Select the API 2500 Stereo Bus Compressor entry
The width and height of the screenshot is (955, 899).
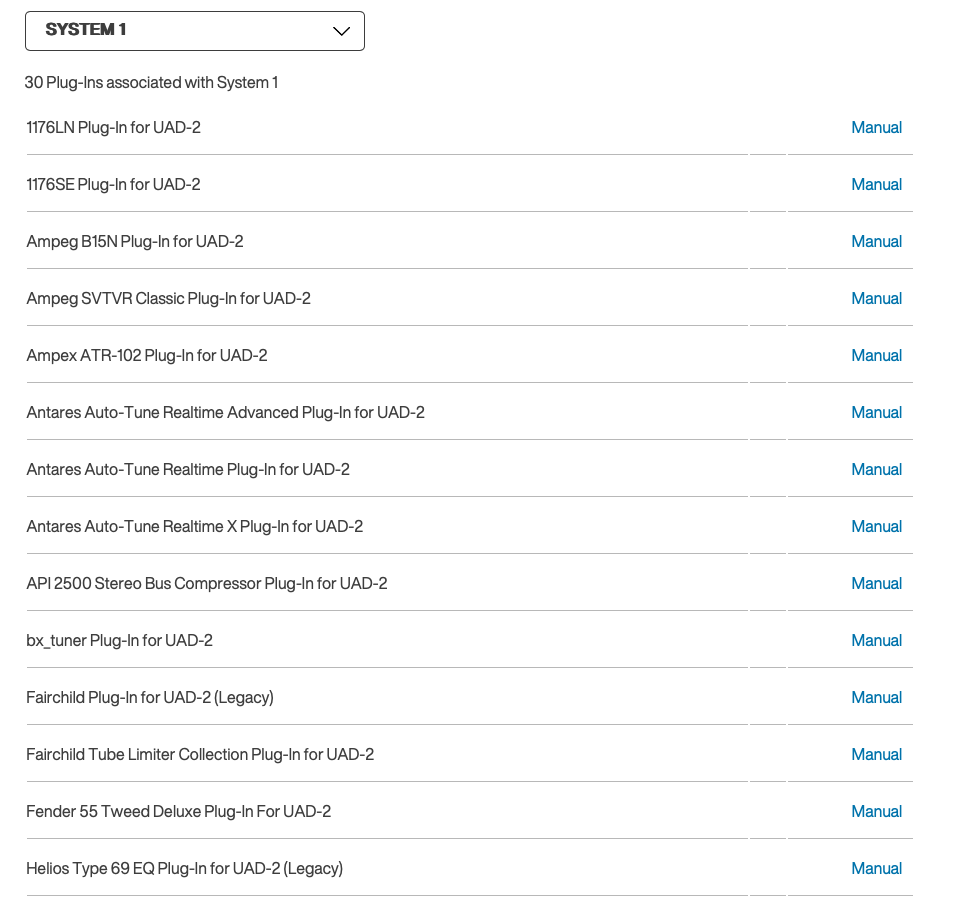point(207,584)
